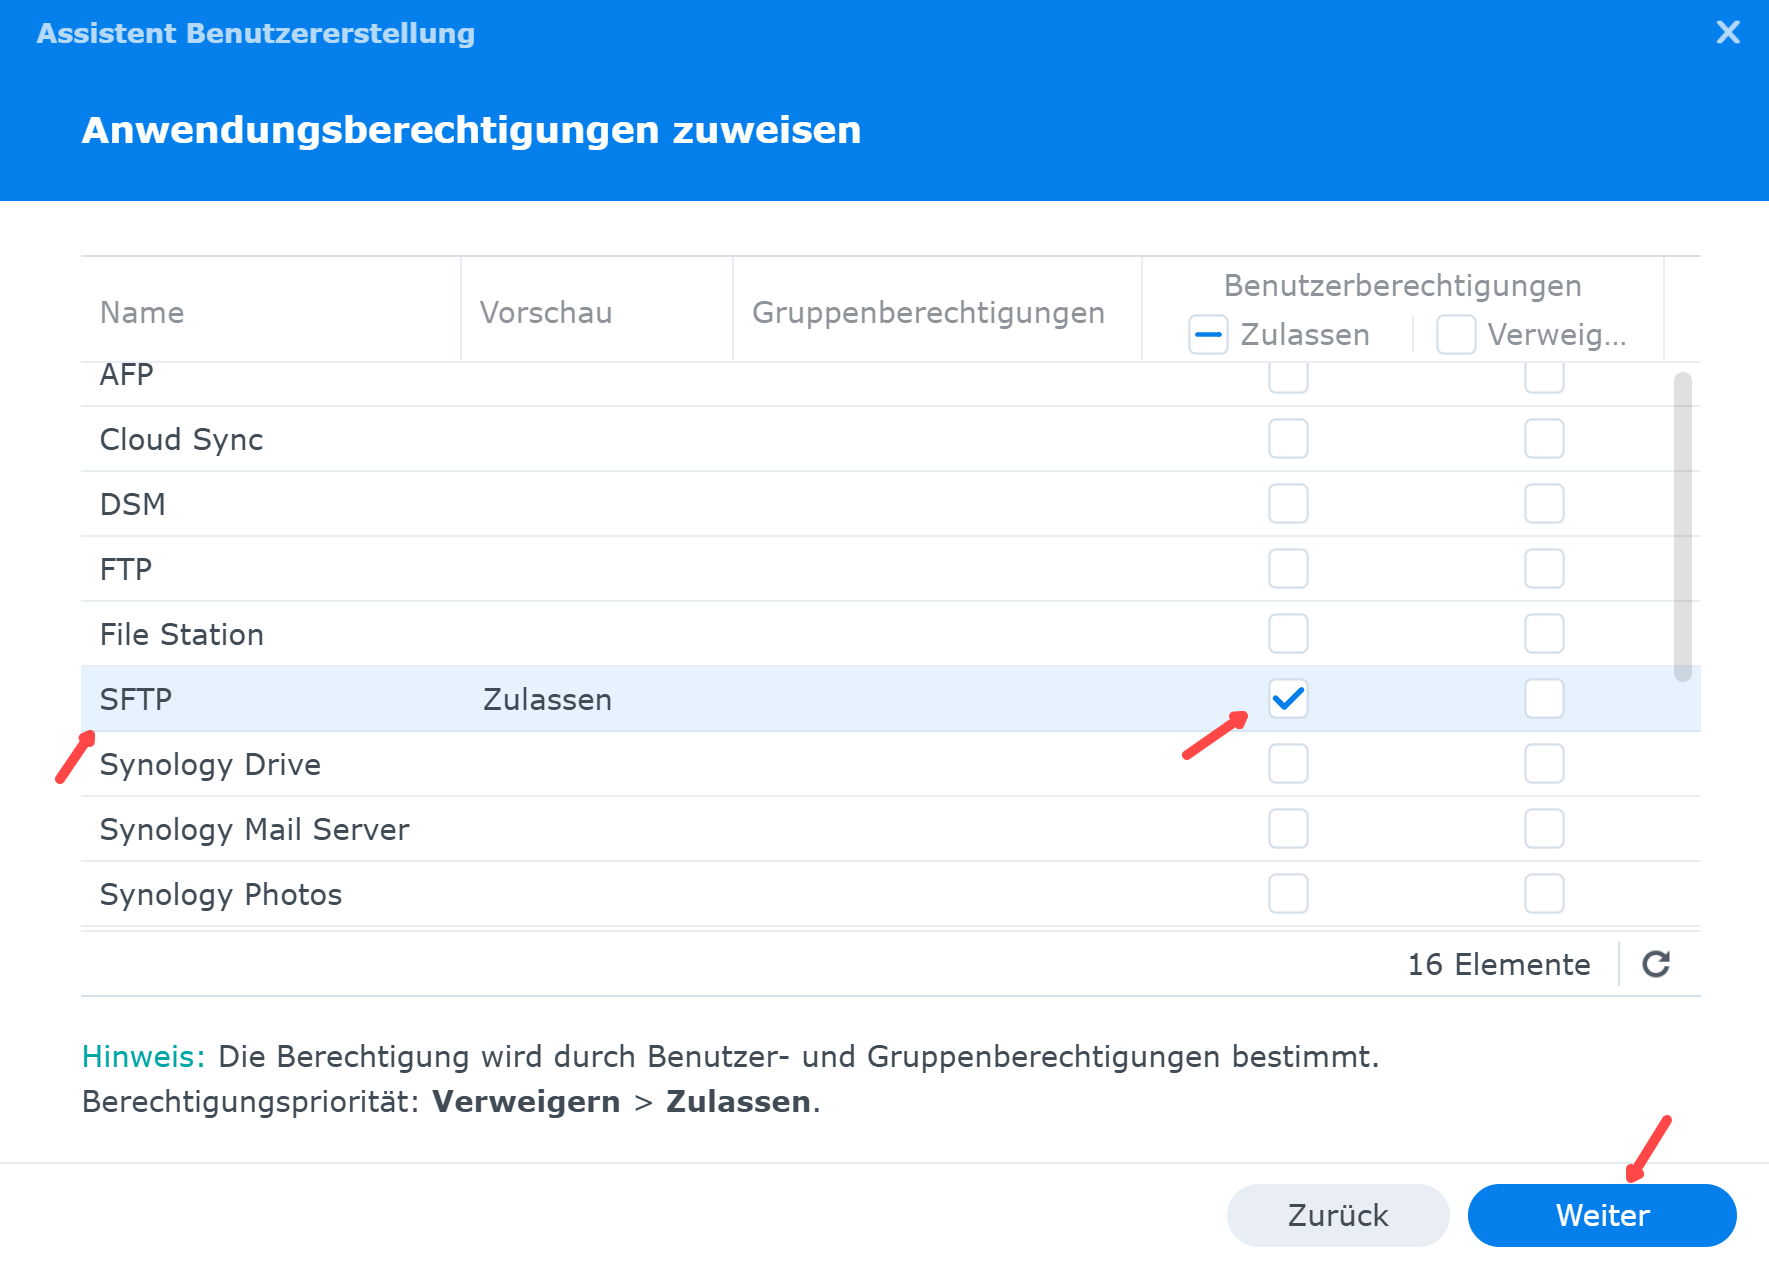Deny Synology Drive with Verweigern checkbox

(1544, 764)
